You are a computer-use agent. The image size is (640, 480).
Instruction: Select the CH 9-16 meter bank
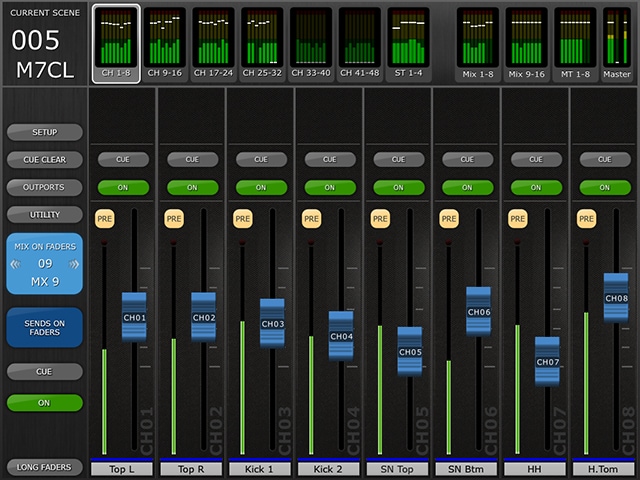(165, 43)
